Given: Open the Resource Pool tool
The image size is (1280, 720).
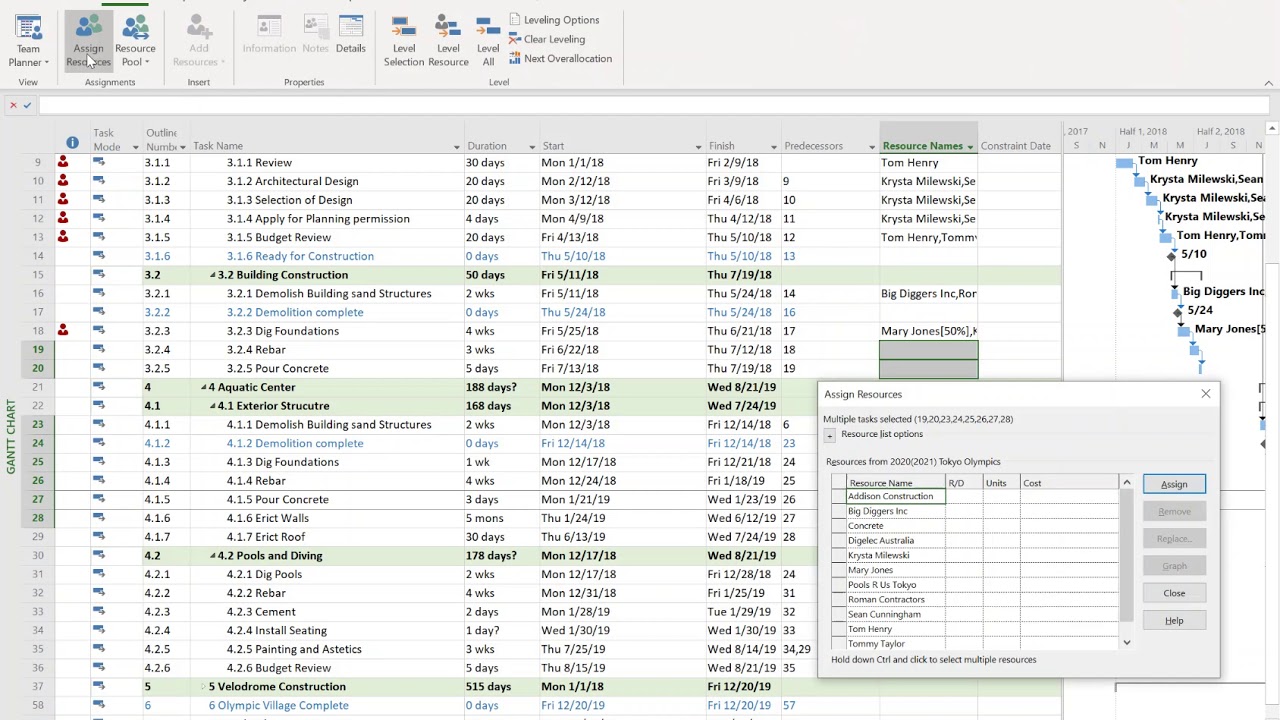Looking at the screenshot, I should click(x=135, y=40).
